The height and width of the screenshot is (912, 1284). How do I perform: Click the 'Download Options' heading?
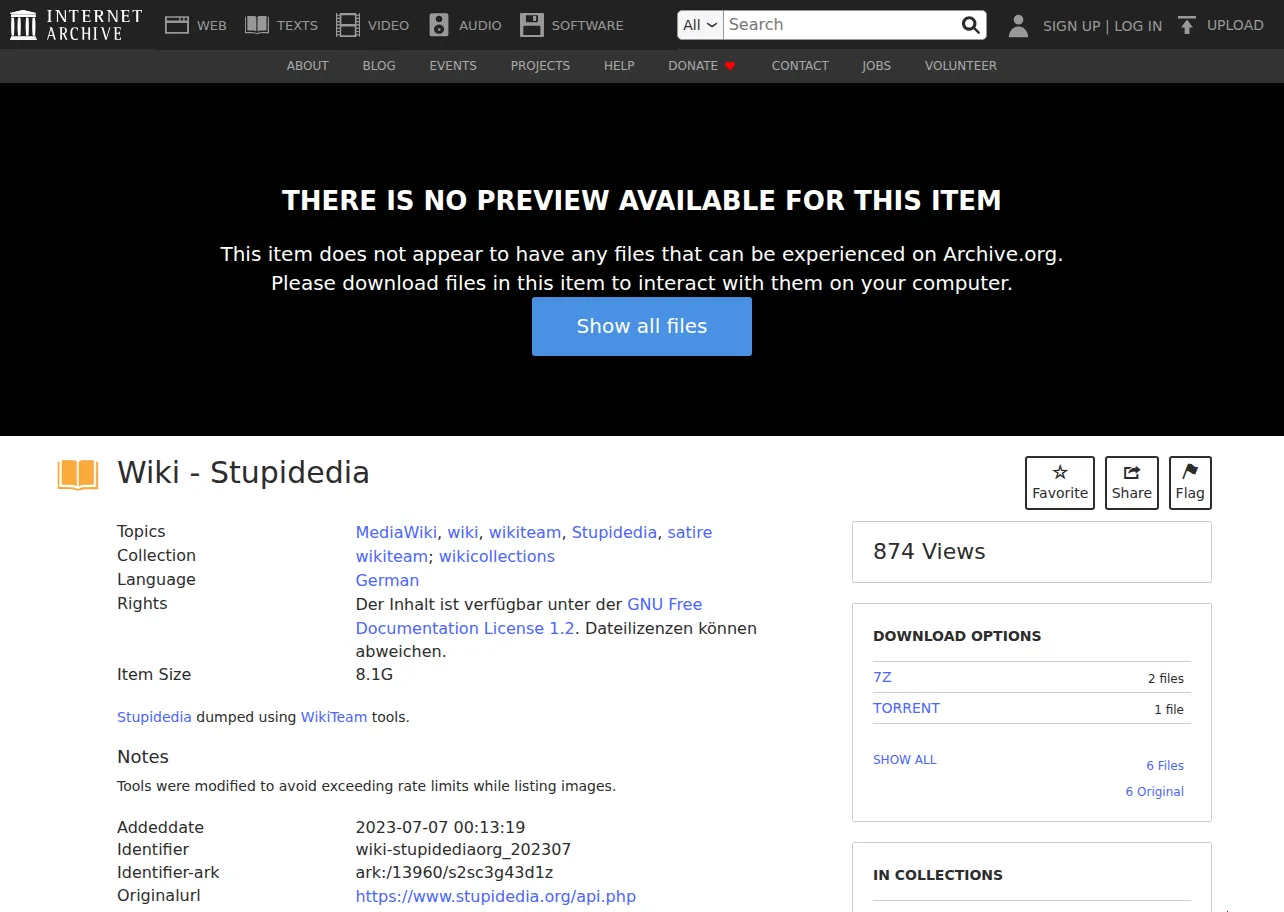coord(957,636)
